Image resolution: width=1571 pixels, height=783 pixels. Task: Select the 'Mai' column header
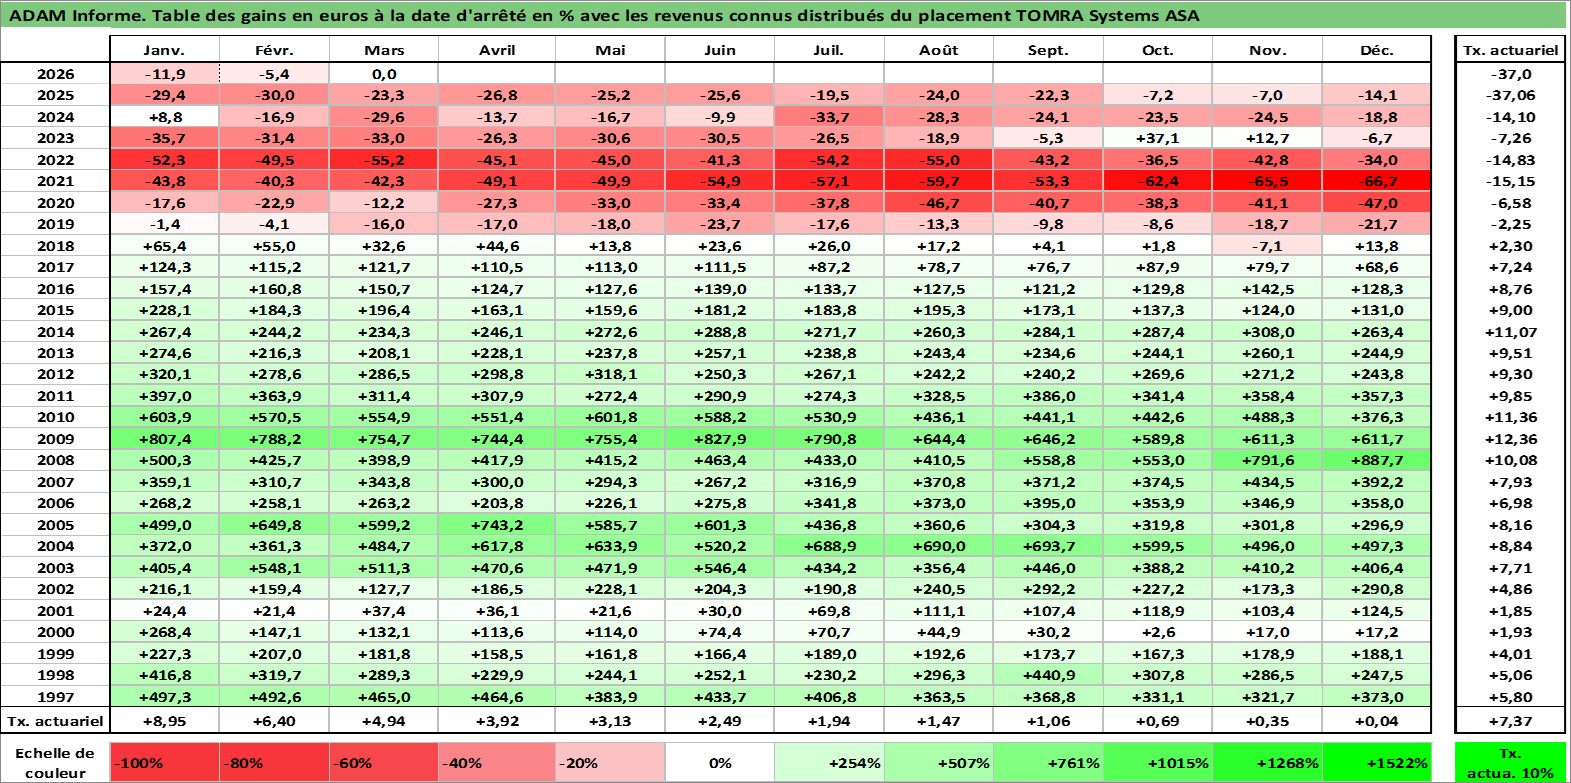(x=610, y=50)
